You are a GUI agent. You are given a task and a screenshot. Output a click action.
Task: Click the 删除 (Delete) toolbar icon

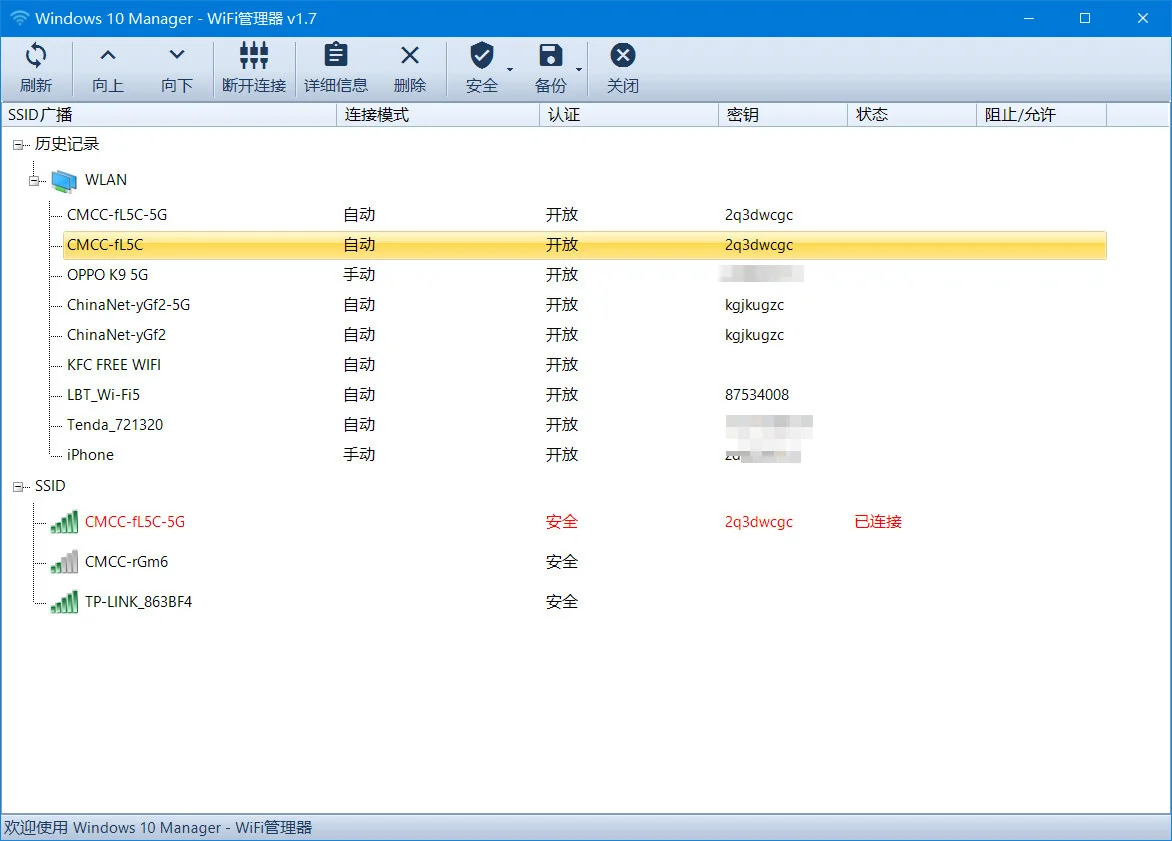(x=409, y=56)
